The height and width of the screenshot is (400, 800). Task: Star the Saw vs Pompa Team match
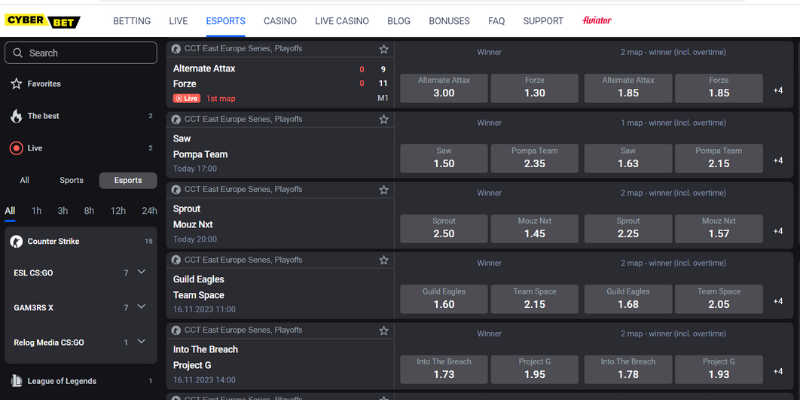click(384, 119)
